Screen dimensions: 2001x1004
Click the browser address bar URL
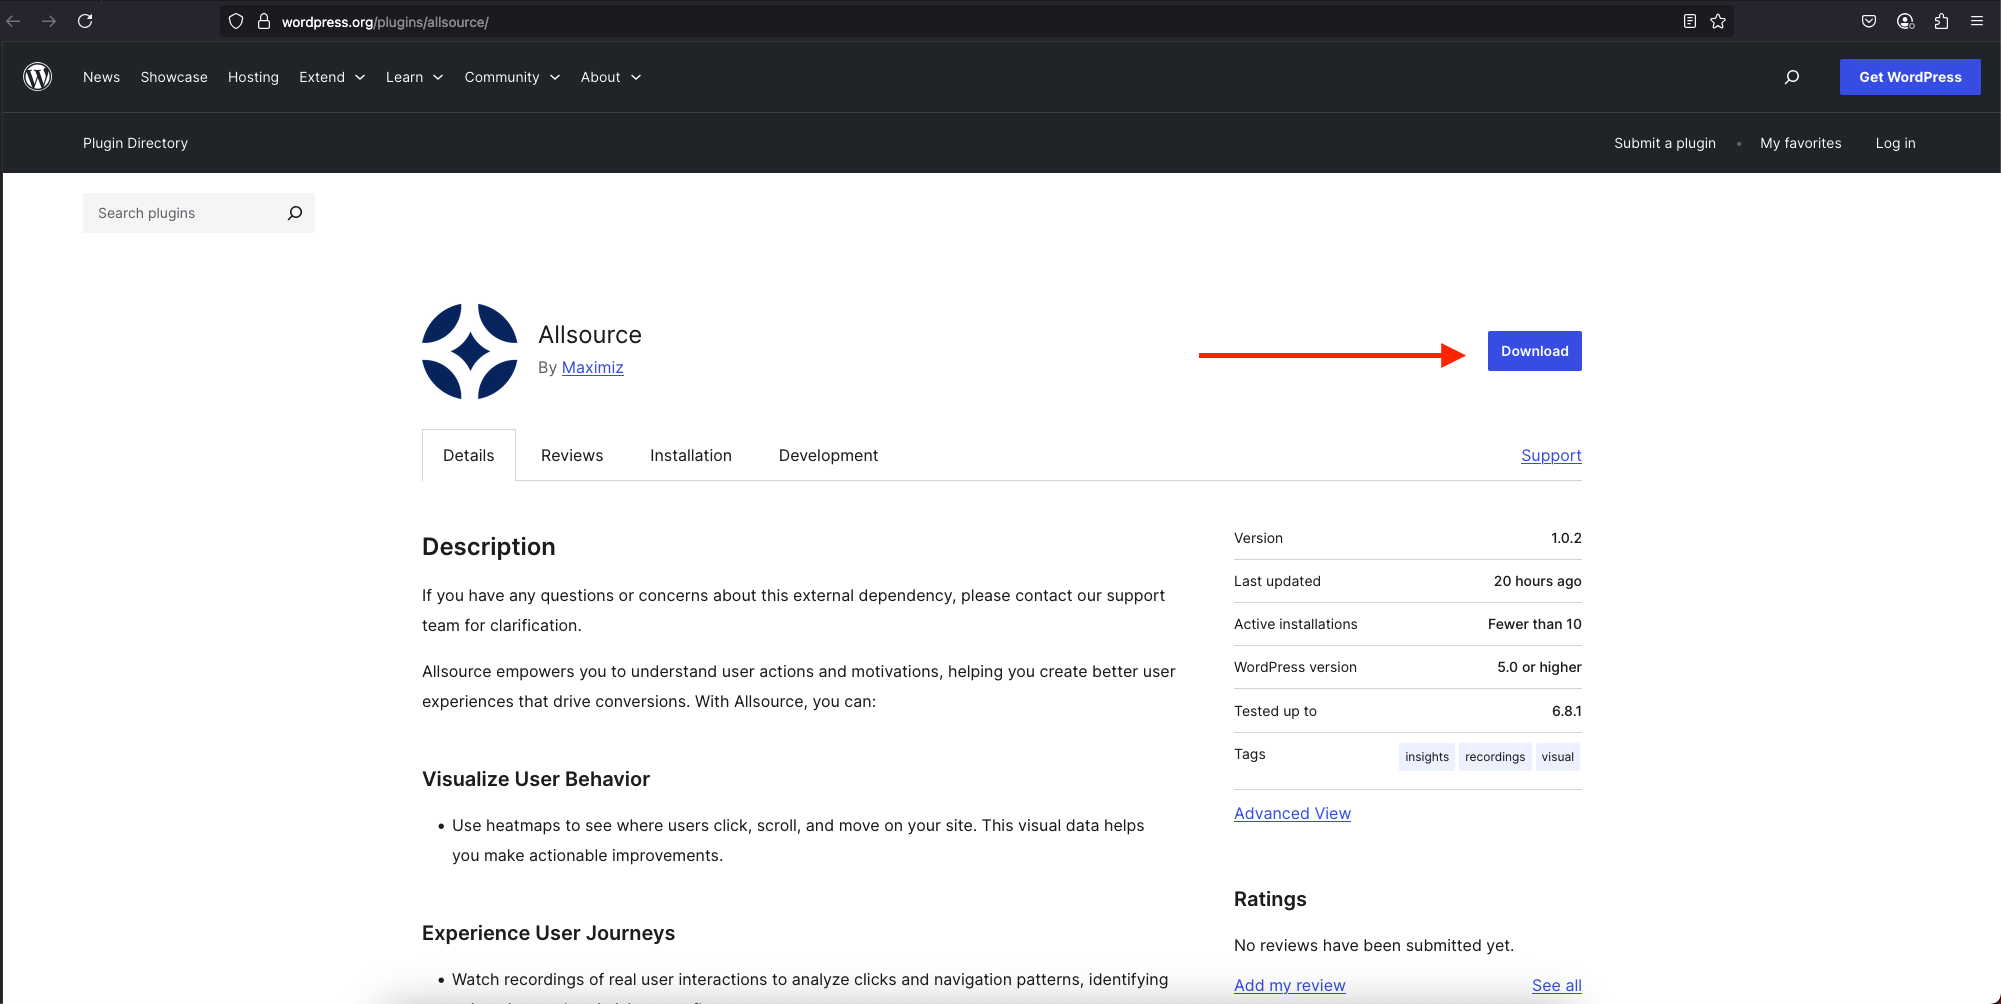(x=385, y=22)
